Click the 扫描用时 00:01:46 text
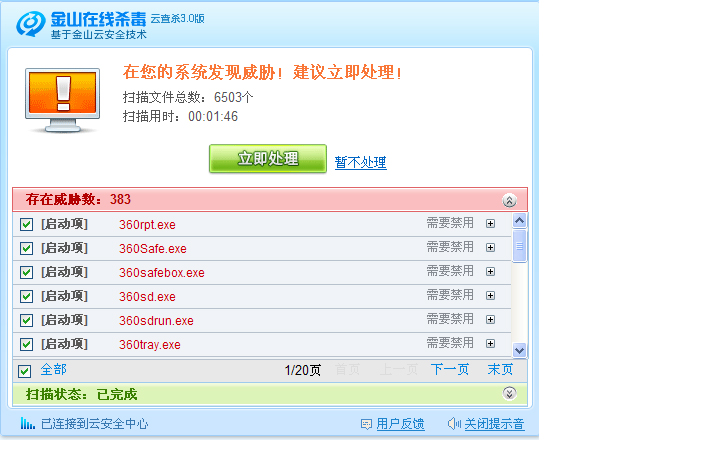720x450 pixels. click(180, 117)
